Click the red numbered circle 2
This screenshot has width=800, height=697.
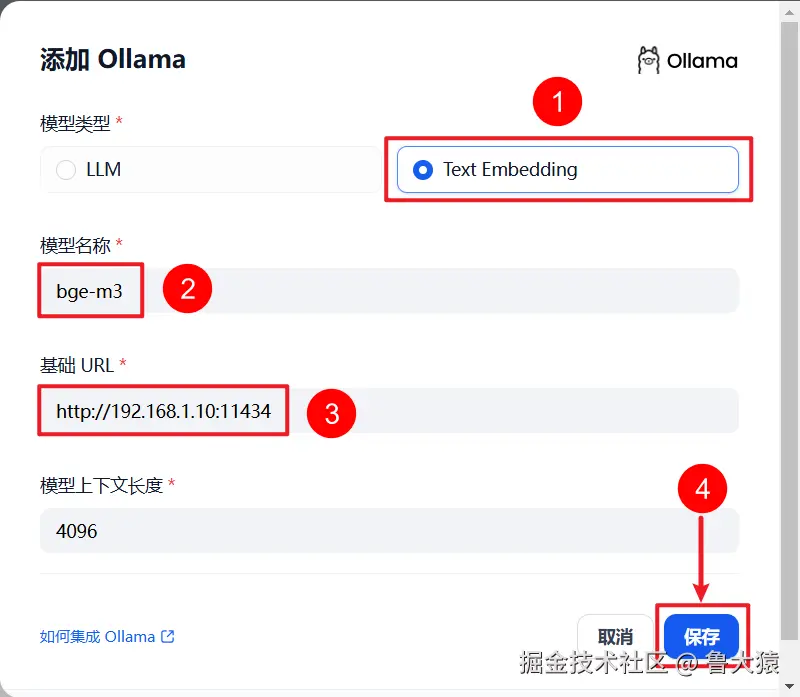[187, 289]
